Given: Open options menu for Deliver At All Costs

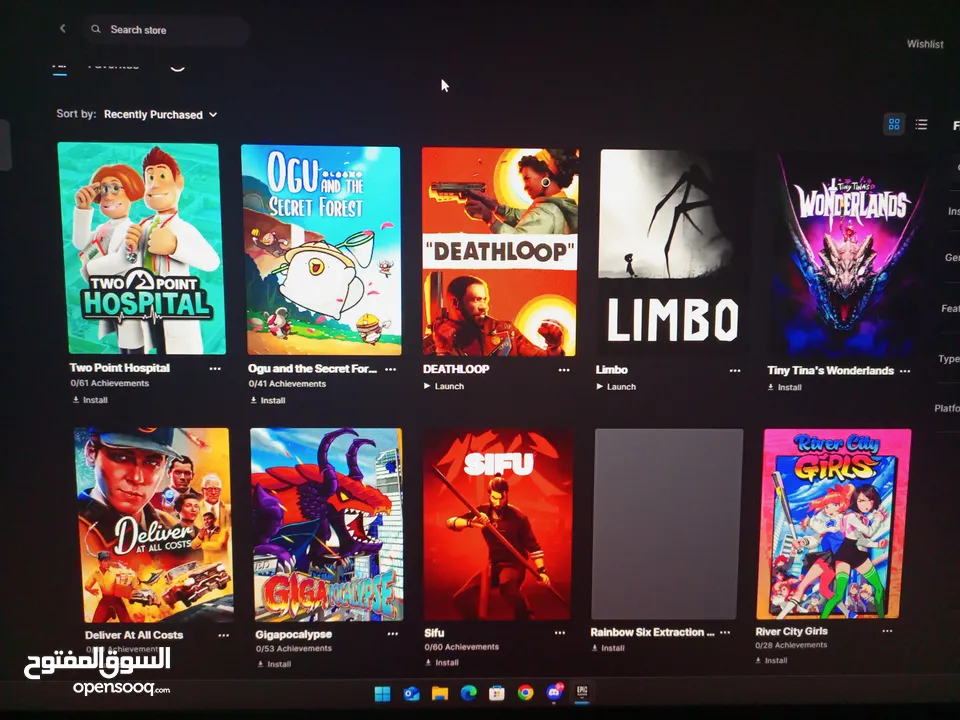Looking at the screenshot, I should point(223,635).
